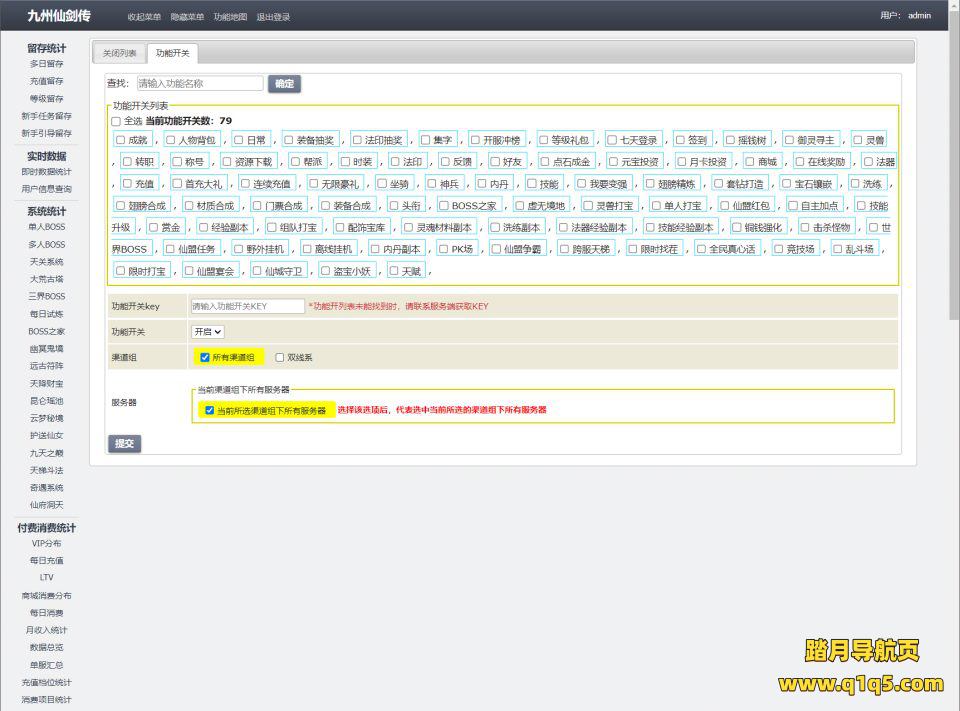Tick the 双线系 channel group checkbox

pos(280,357)
